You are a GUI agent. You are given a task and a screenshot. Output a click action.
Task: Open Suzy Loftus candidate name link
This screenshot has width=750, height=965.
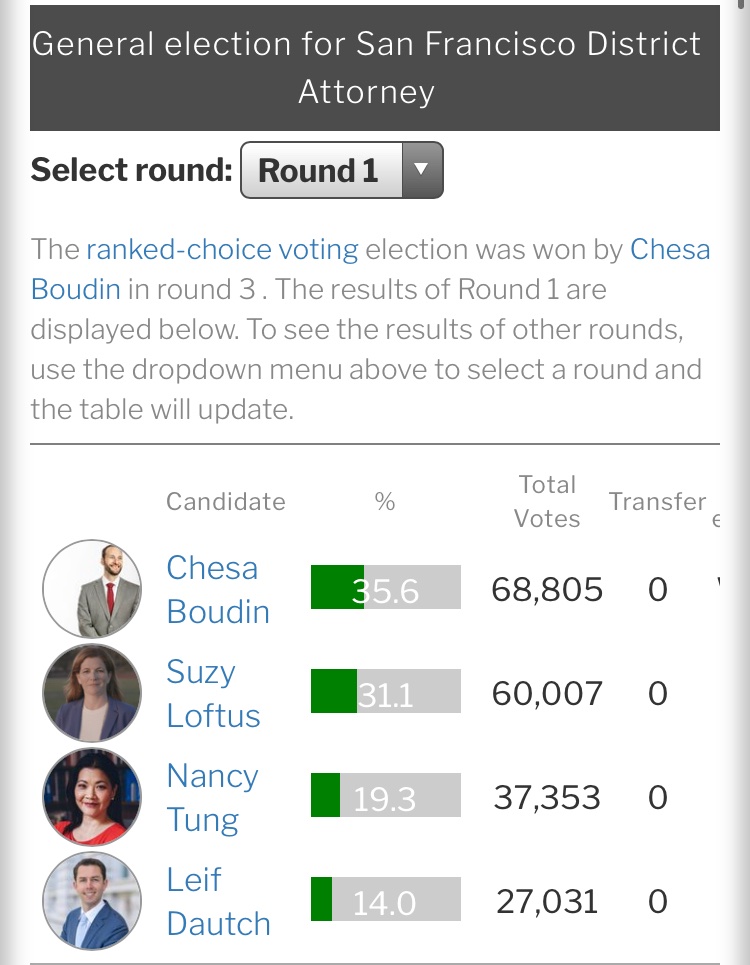tap(212, 693)
